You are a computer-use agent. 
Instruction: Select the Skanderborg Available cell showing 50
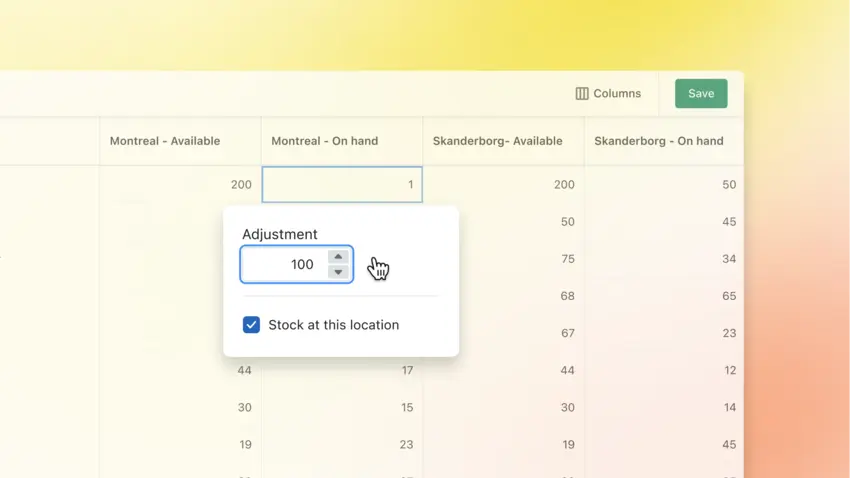tap(522, 222)
